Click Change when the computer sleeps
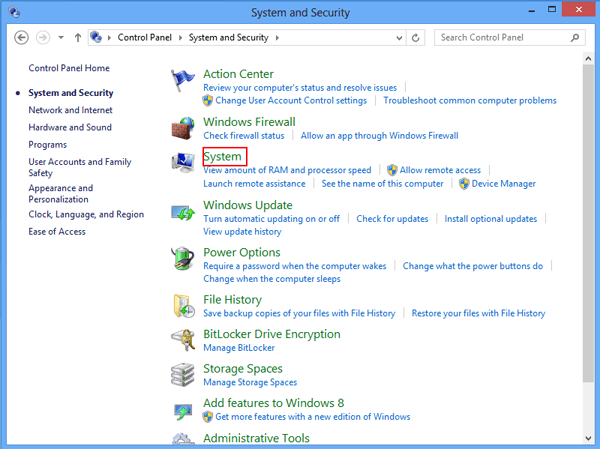The height and width of the screenshot is (449, 600). tap(272, 279)
